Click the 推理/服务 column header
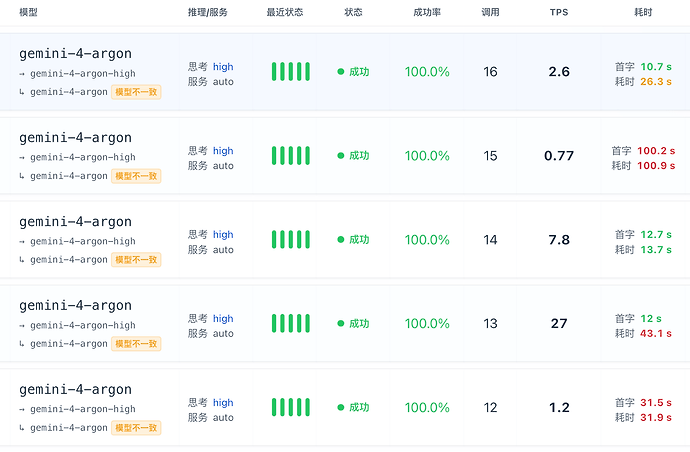The image size is (690, 452). point(208,12)
